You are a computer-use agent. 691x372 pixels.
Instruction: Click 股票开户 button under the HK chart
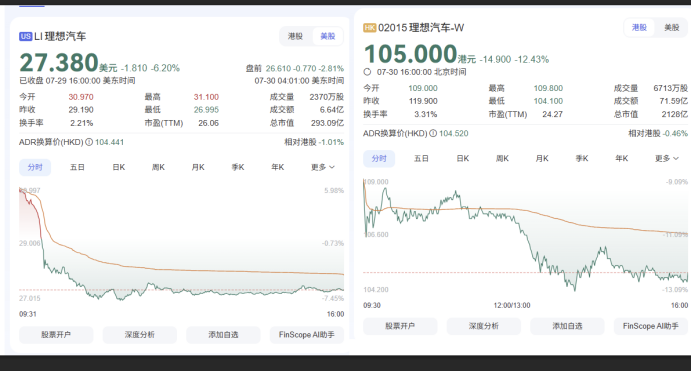[400, 326]
